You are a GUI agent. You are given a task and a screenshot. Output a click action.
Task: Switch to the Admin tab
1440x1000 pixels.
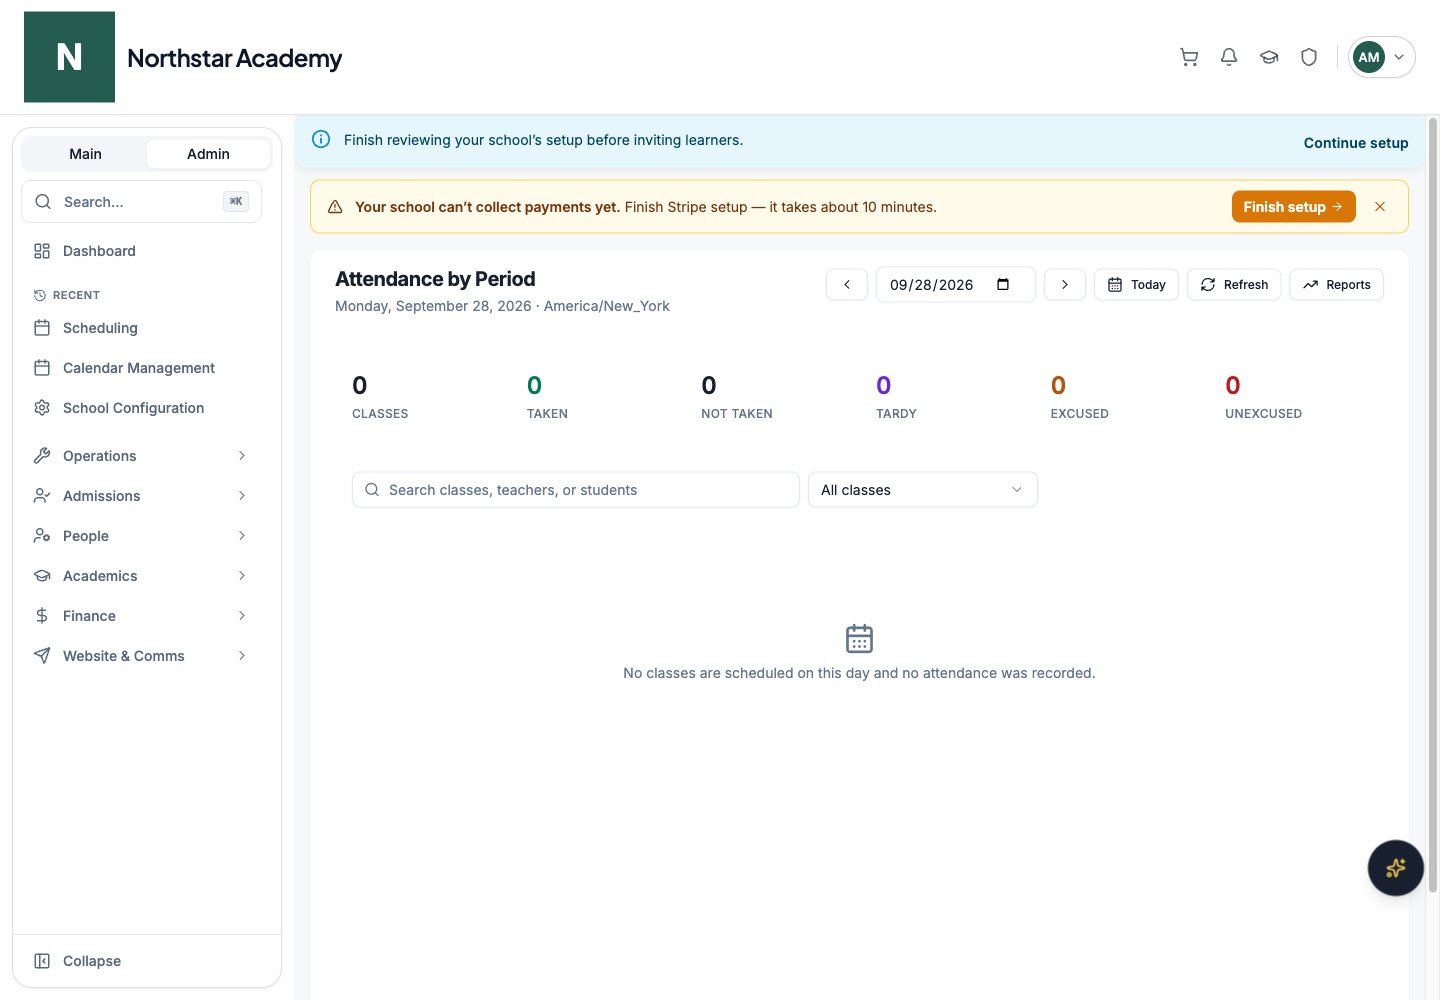tap(208, 154)
